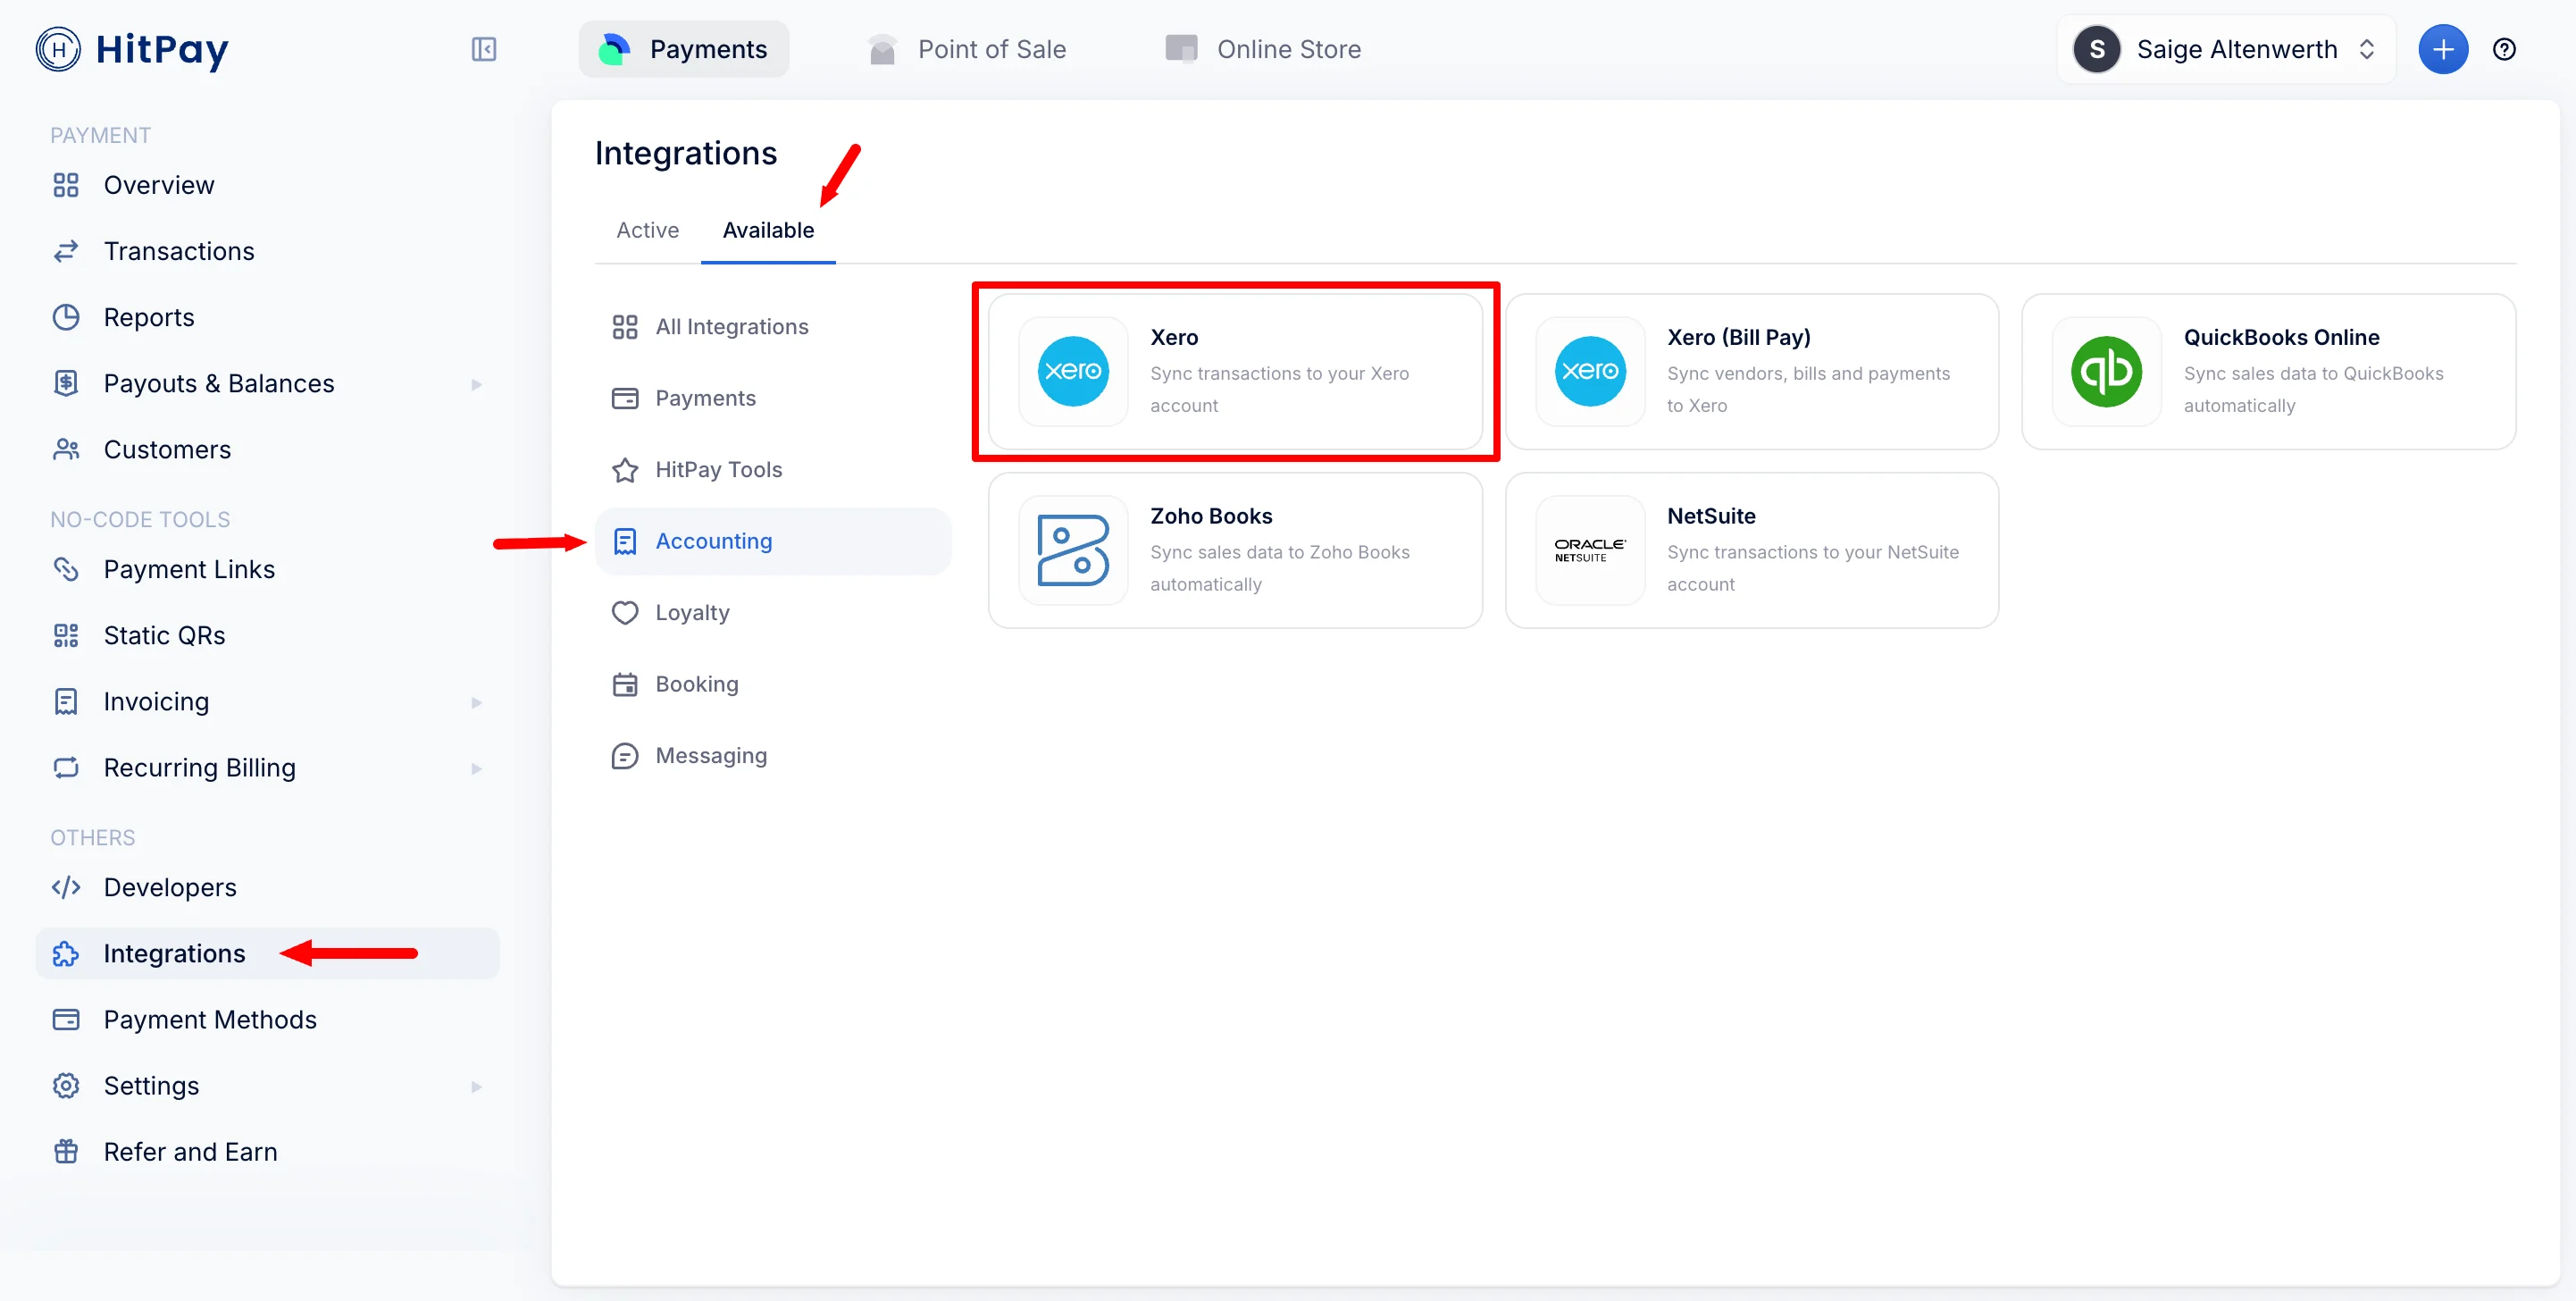Open the Xero (Bill Pay) integration card
Screen dimensions: 2576x1301
coord(1752,371)
